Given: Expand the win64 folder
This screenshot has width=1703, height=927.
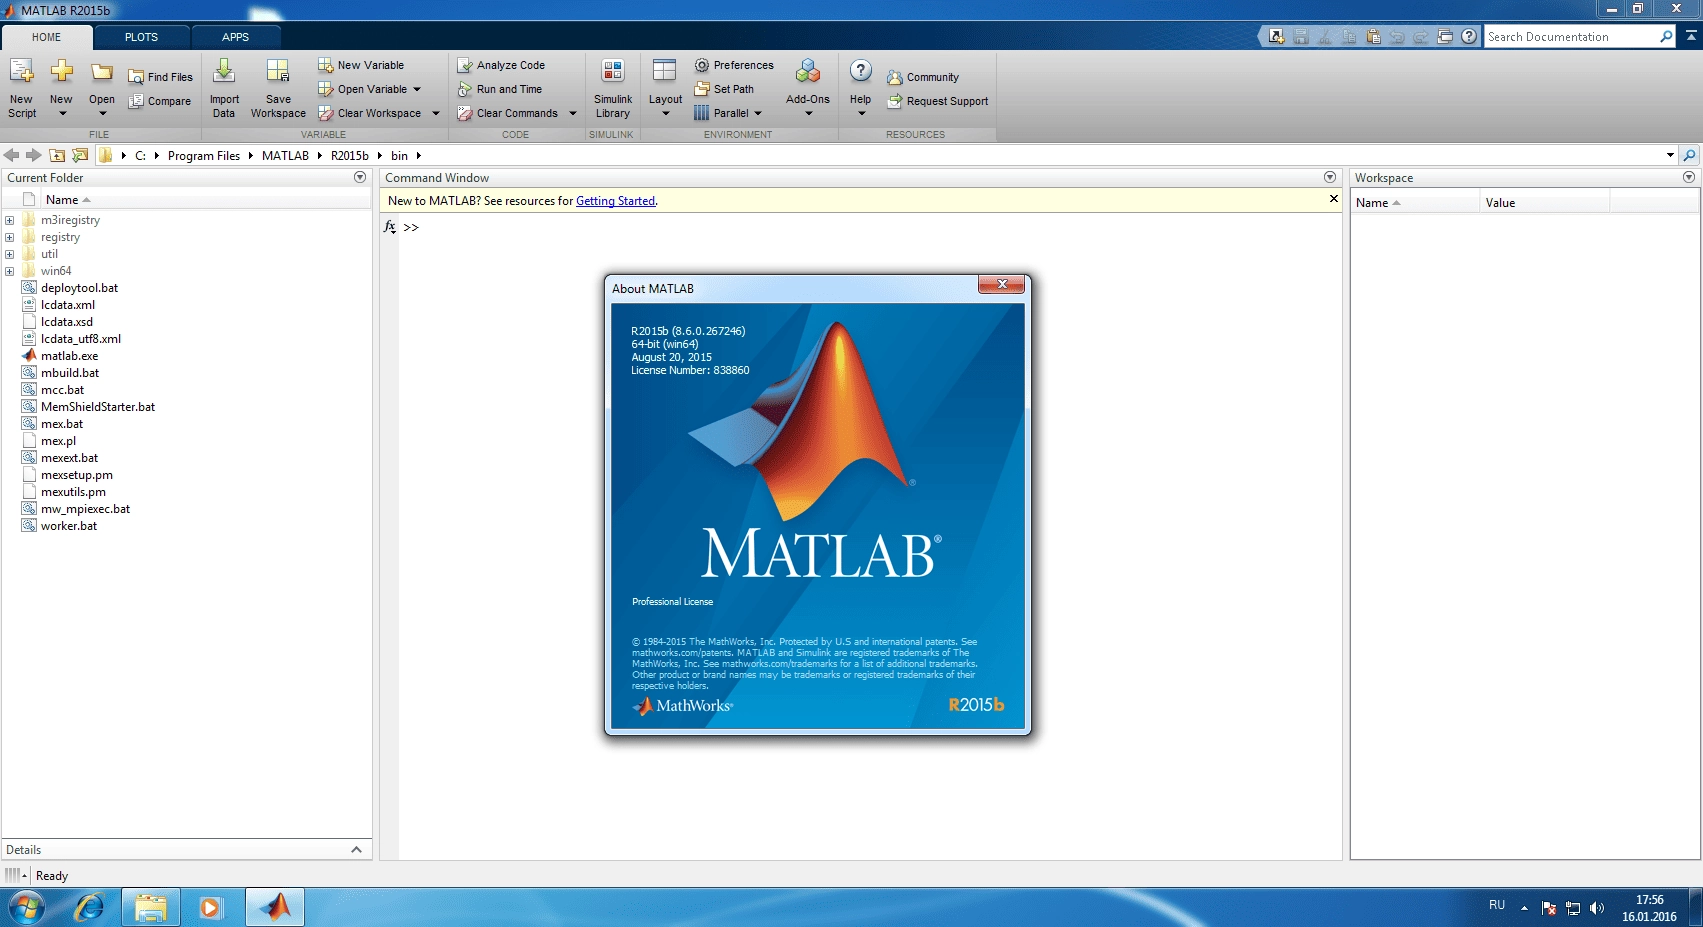Looking at the screenshot, I should [10, 271].
